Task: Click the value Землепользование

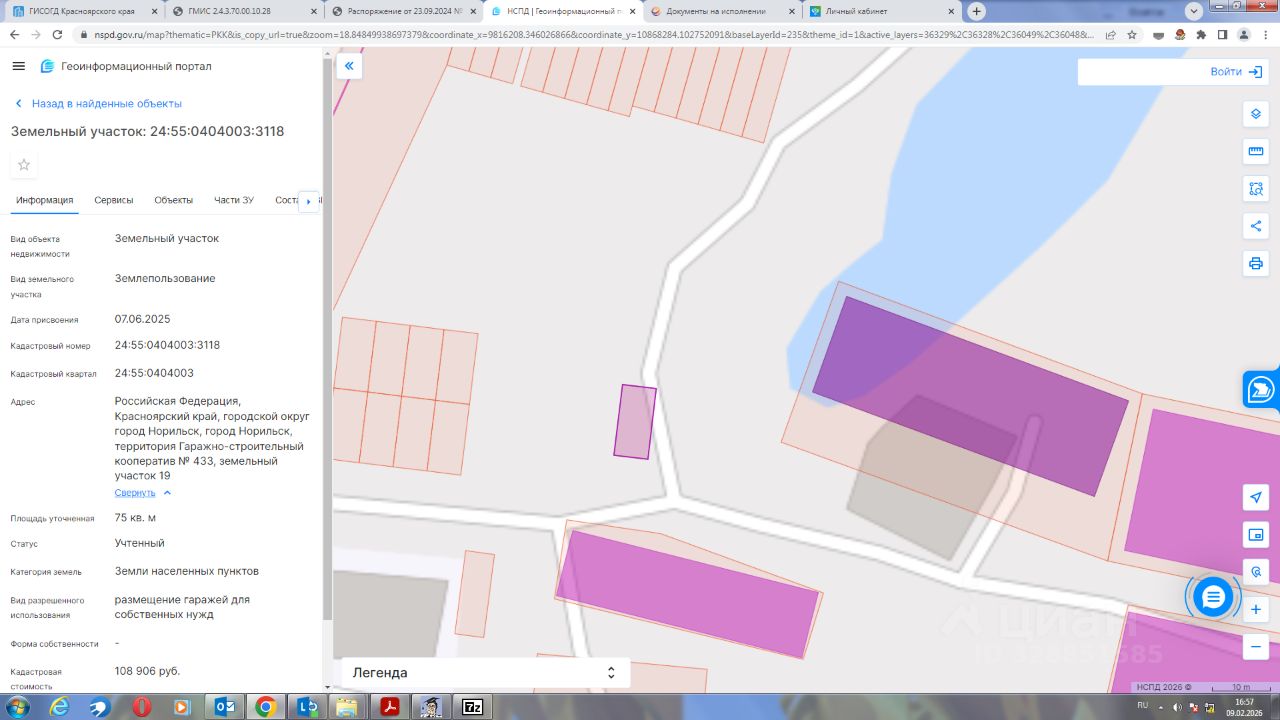Action: 165,278
